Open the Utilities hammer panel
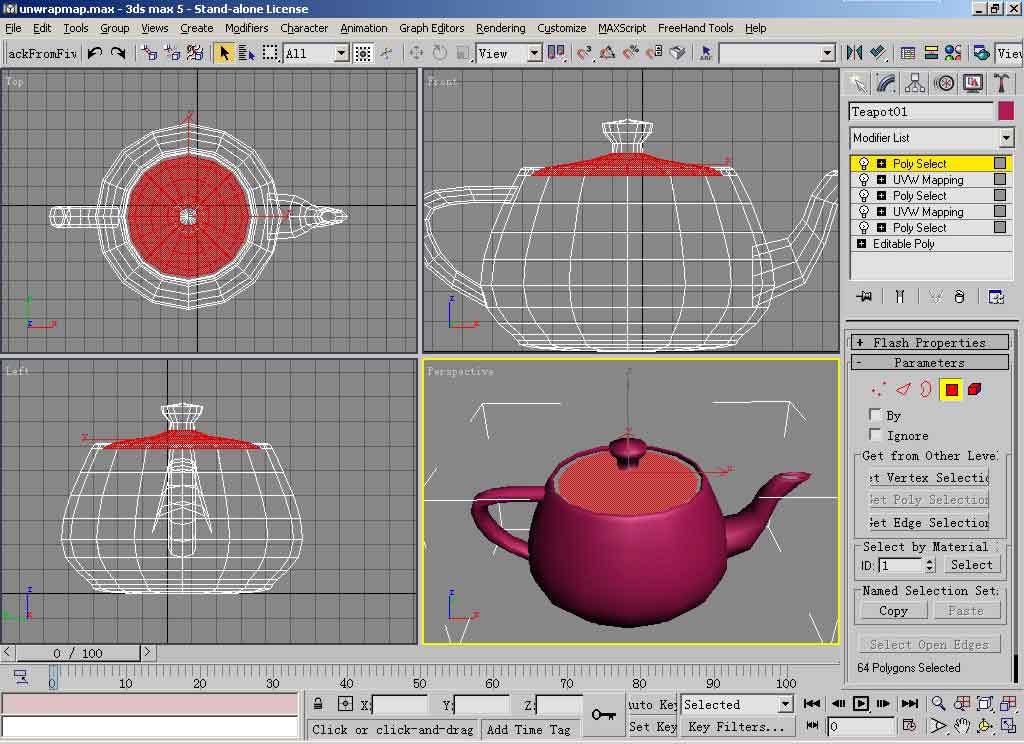This screenshot has height=744, width=1024. (999, 83)
